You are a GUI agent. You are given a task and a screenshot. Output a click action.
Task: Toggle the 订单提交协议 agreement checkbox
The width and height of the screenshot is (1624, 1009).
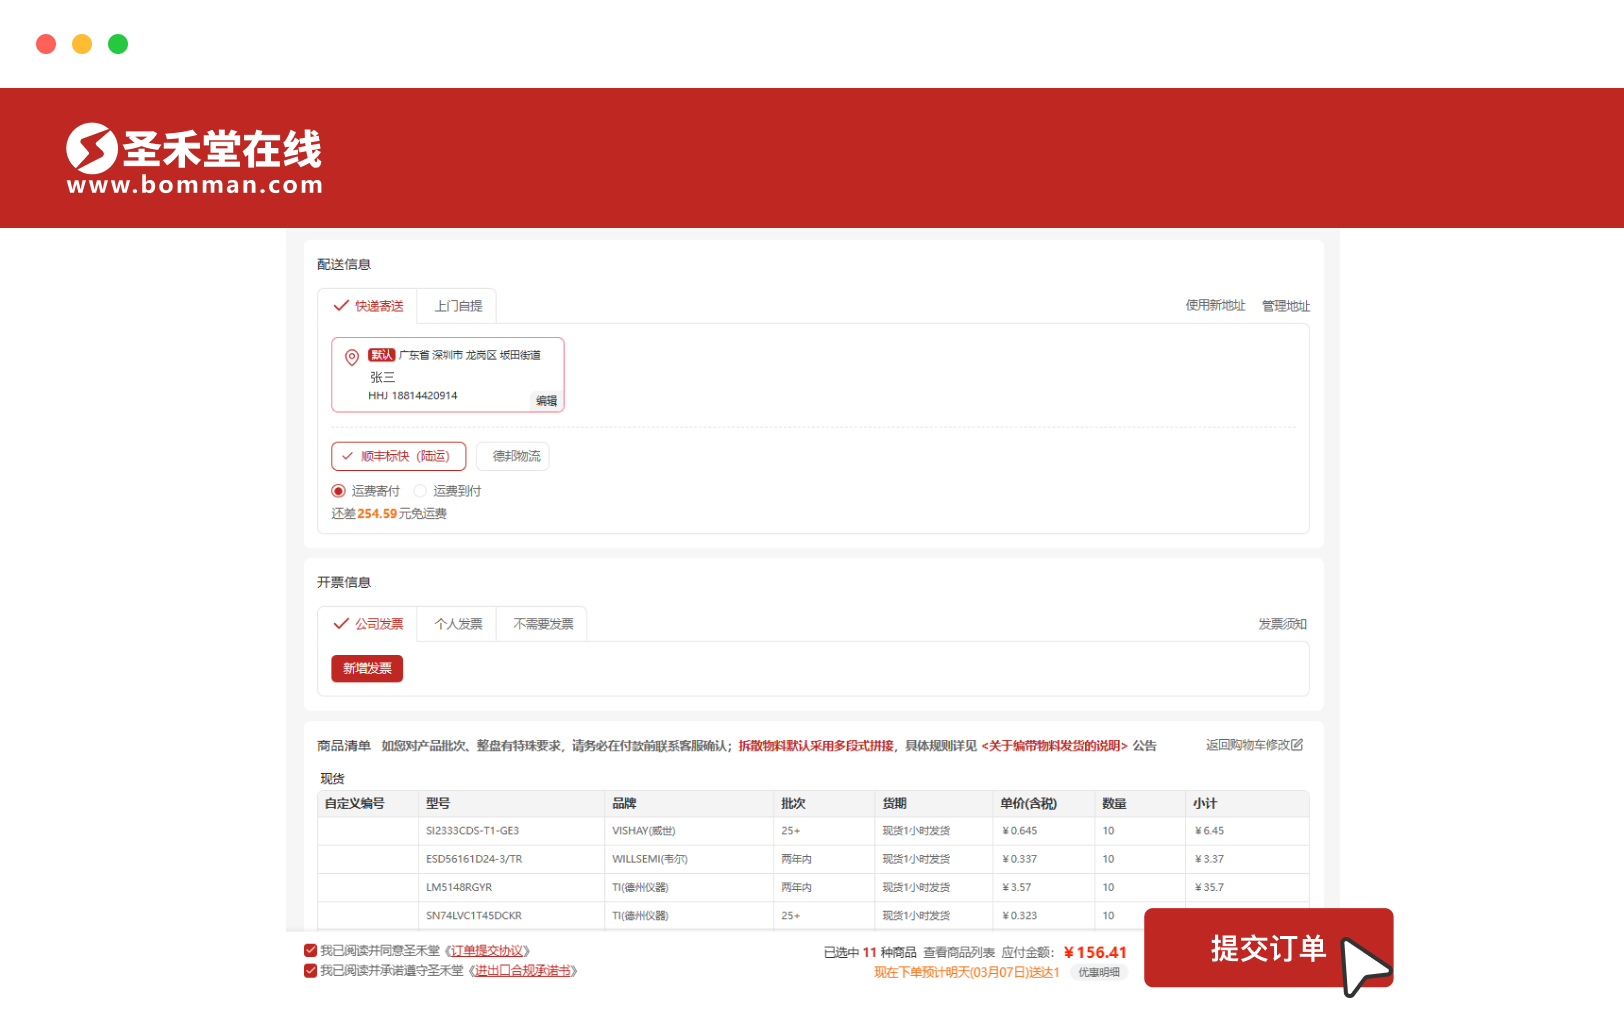click(x=311, y=951)
